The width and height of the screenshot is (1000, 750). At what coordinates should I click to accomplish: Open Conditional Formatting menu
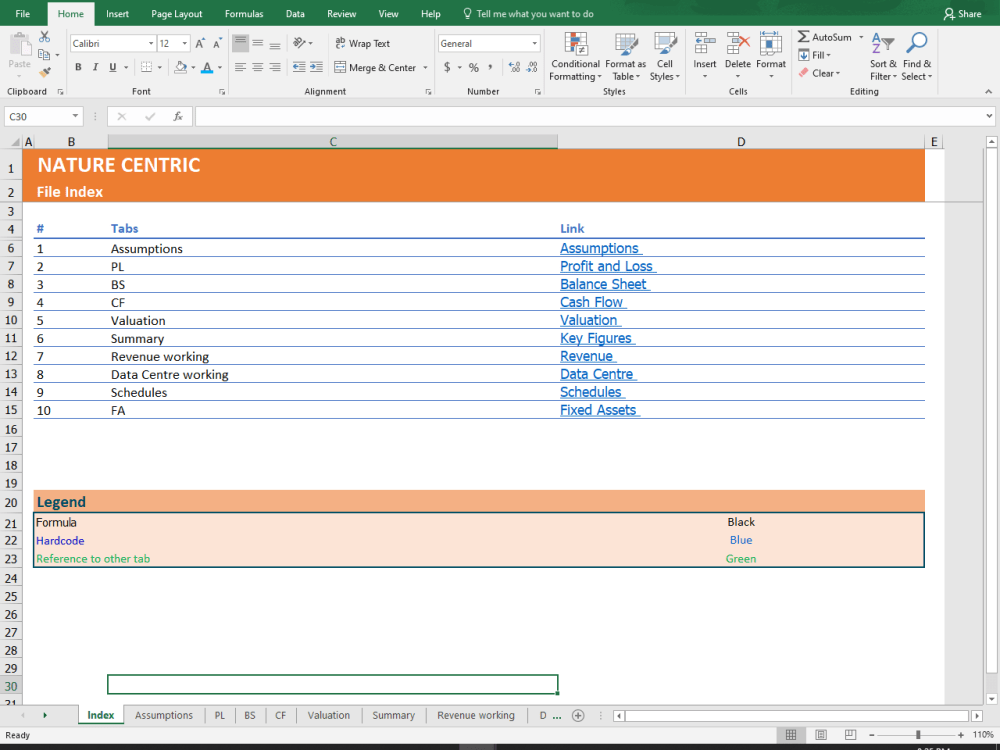pyautogui.click(x=575, y=57)
